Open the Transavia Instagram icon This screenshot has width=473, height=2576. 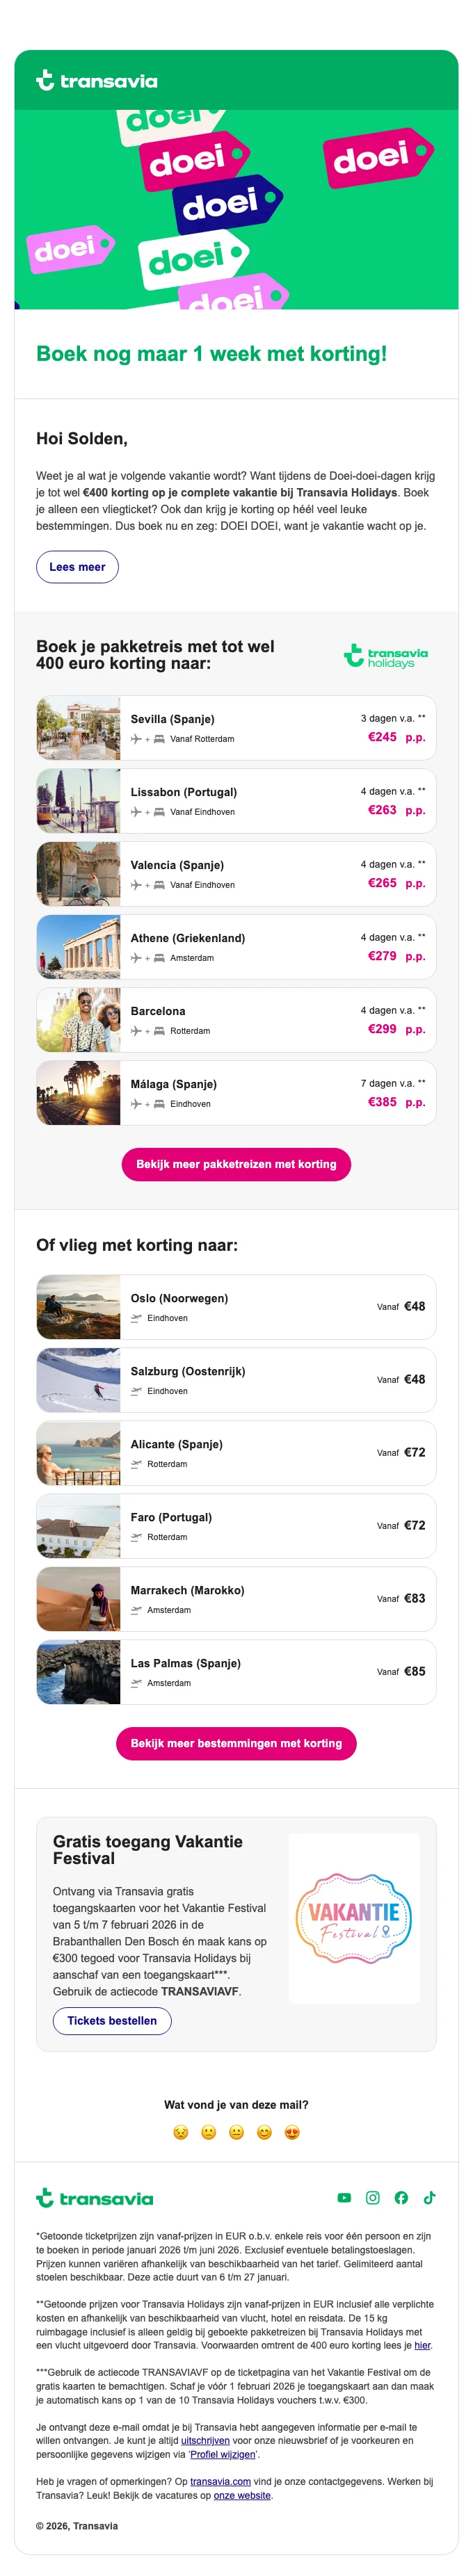click(x=372, y=2197)
